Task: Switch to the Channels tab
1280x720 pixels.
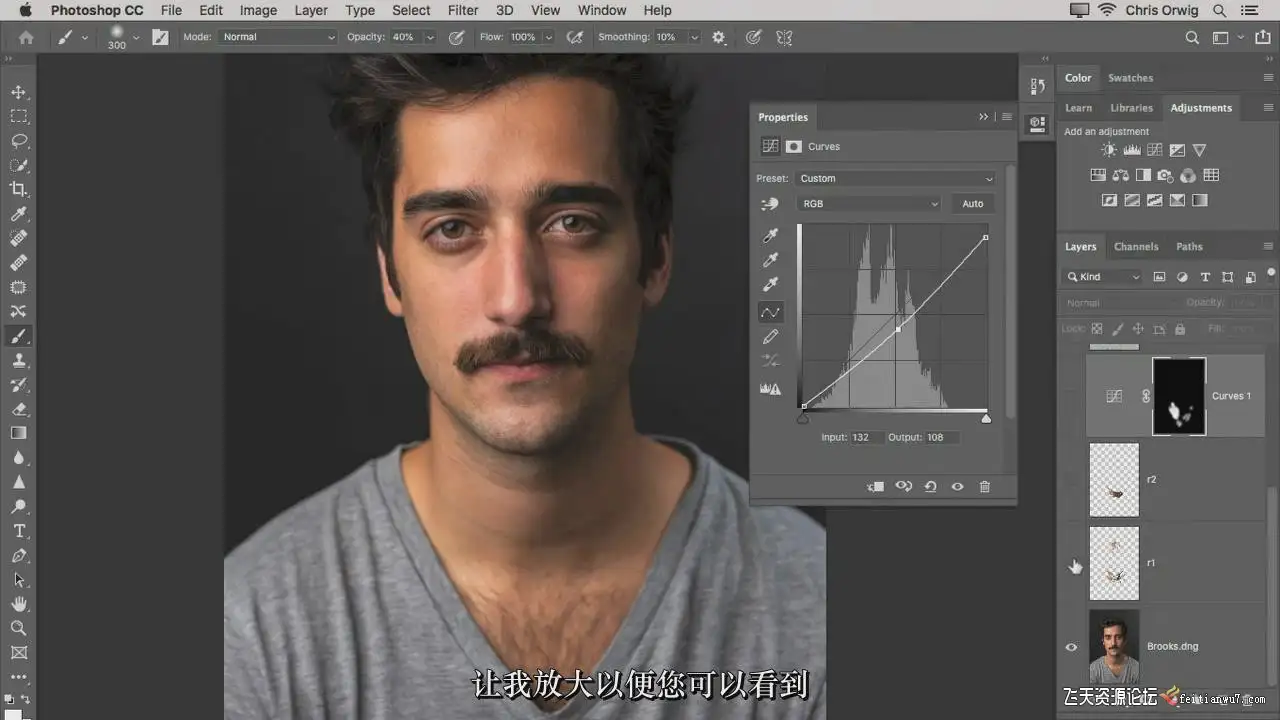Action: pyautogui.click(x=1136, y=247)
